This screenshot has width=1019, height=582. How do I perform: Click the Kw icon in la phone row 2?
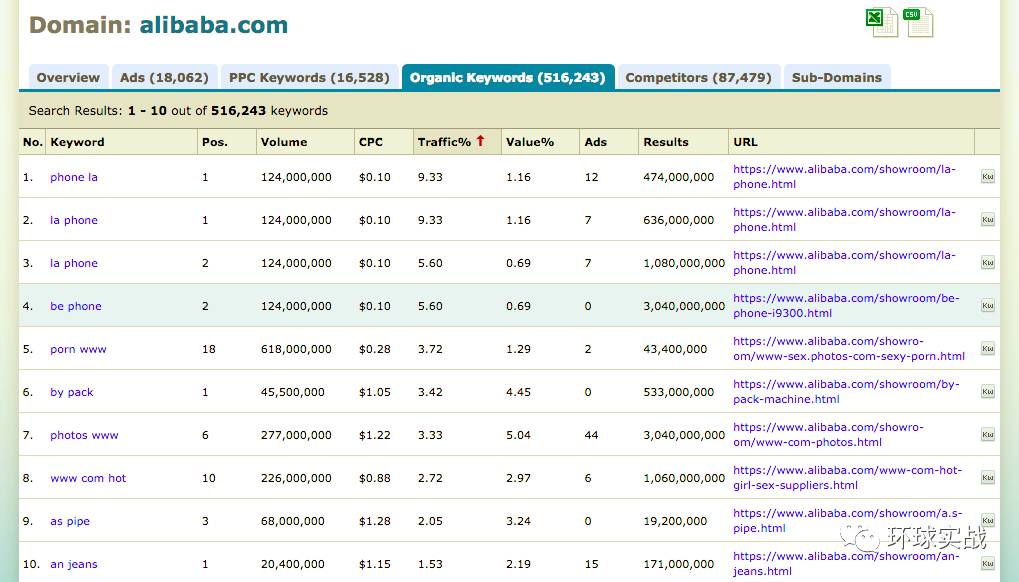tap(988, 220)
